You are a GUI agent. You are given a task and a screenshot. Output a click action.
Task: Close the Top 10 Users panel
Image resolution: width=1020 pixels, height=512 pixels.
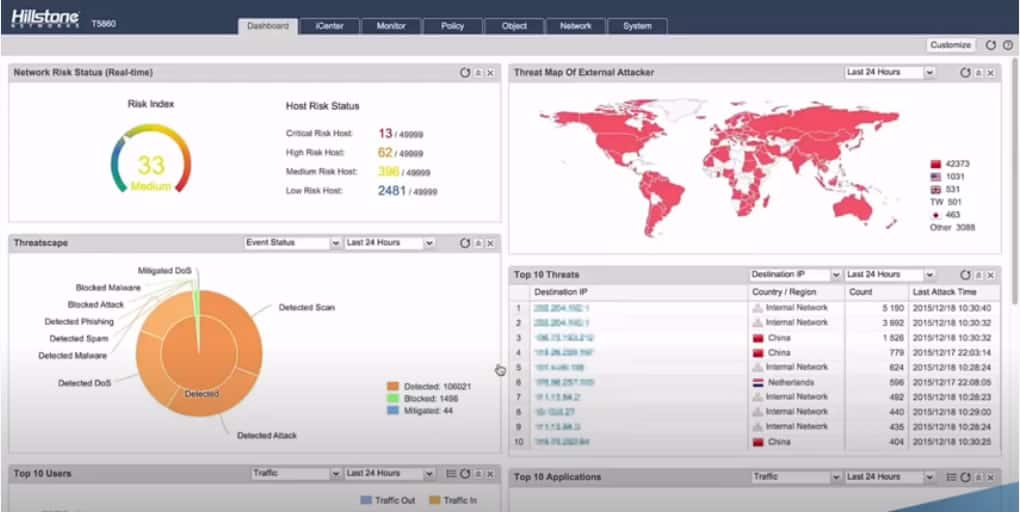click(x=490, y=474)
